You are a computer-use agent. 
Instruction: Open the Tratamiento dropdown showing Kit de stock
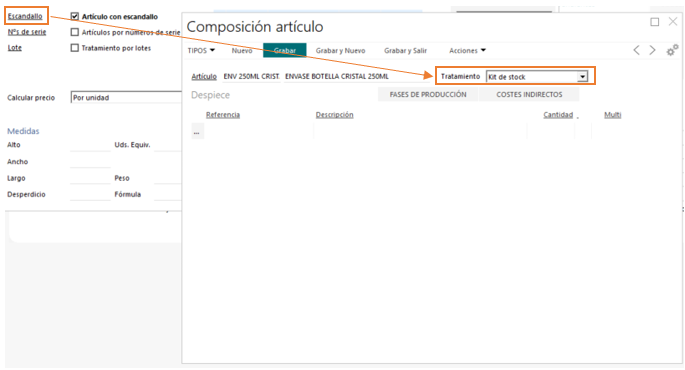(582, 77)
